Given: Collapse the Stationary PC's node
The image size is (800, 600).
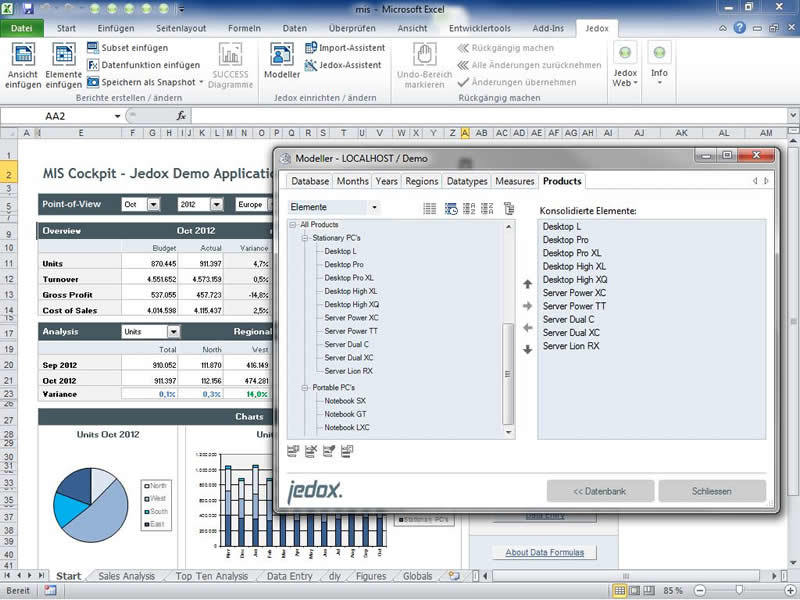Looking at the screenshot, I should (305, 238).
